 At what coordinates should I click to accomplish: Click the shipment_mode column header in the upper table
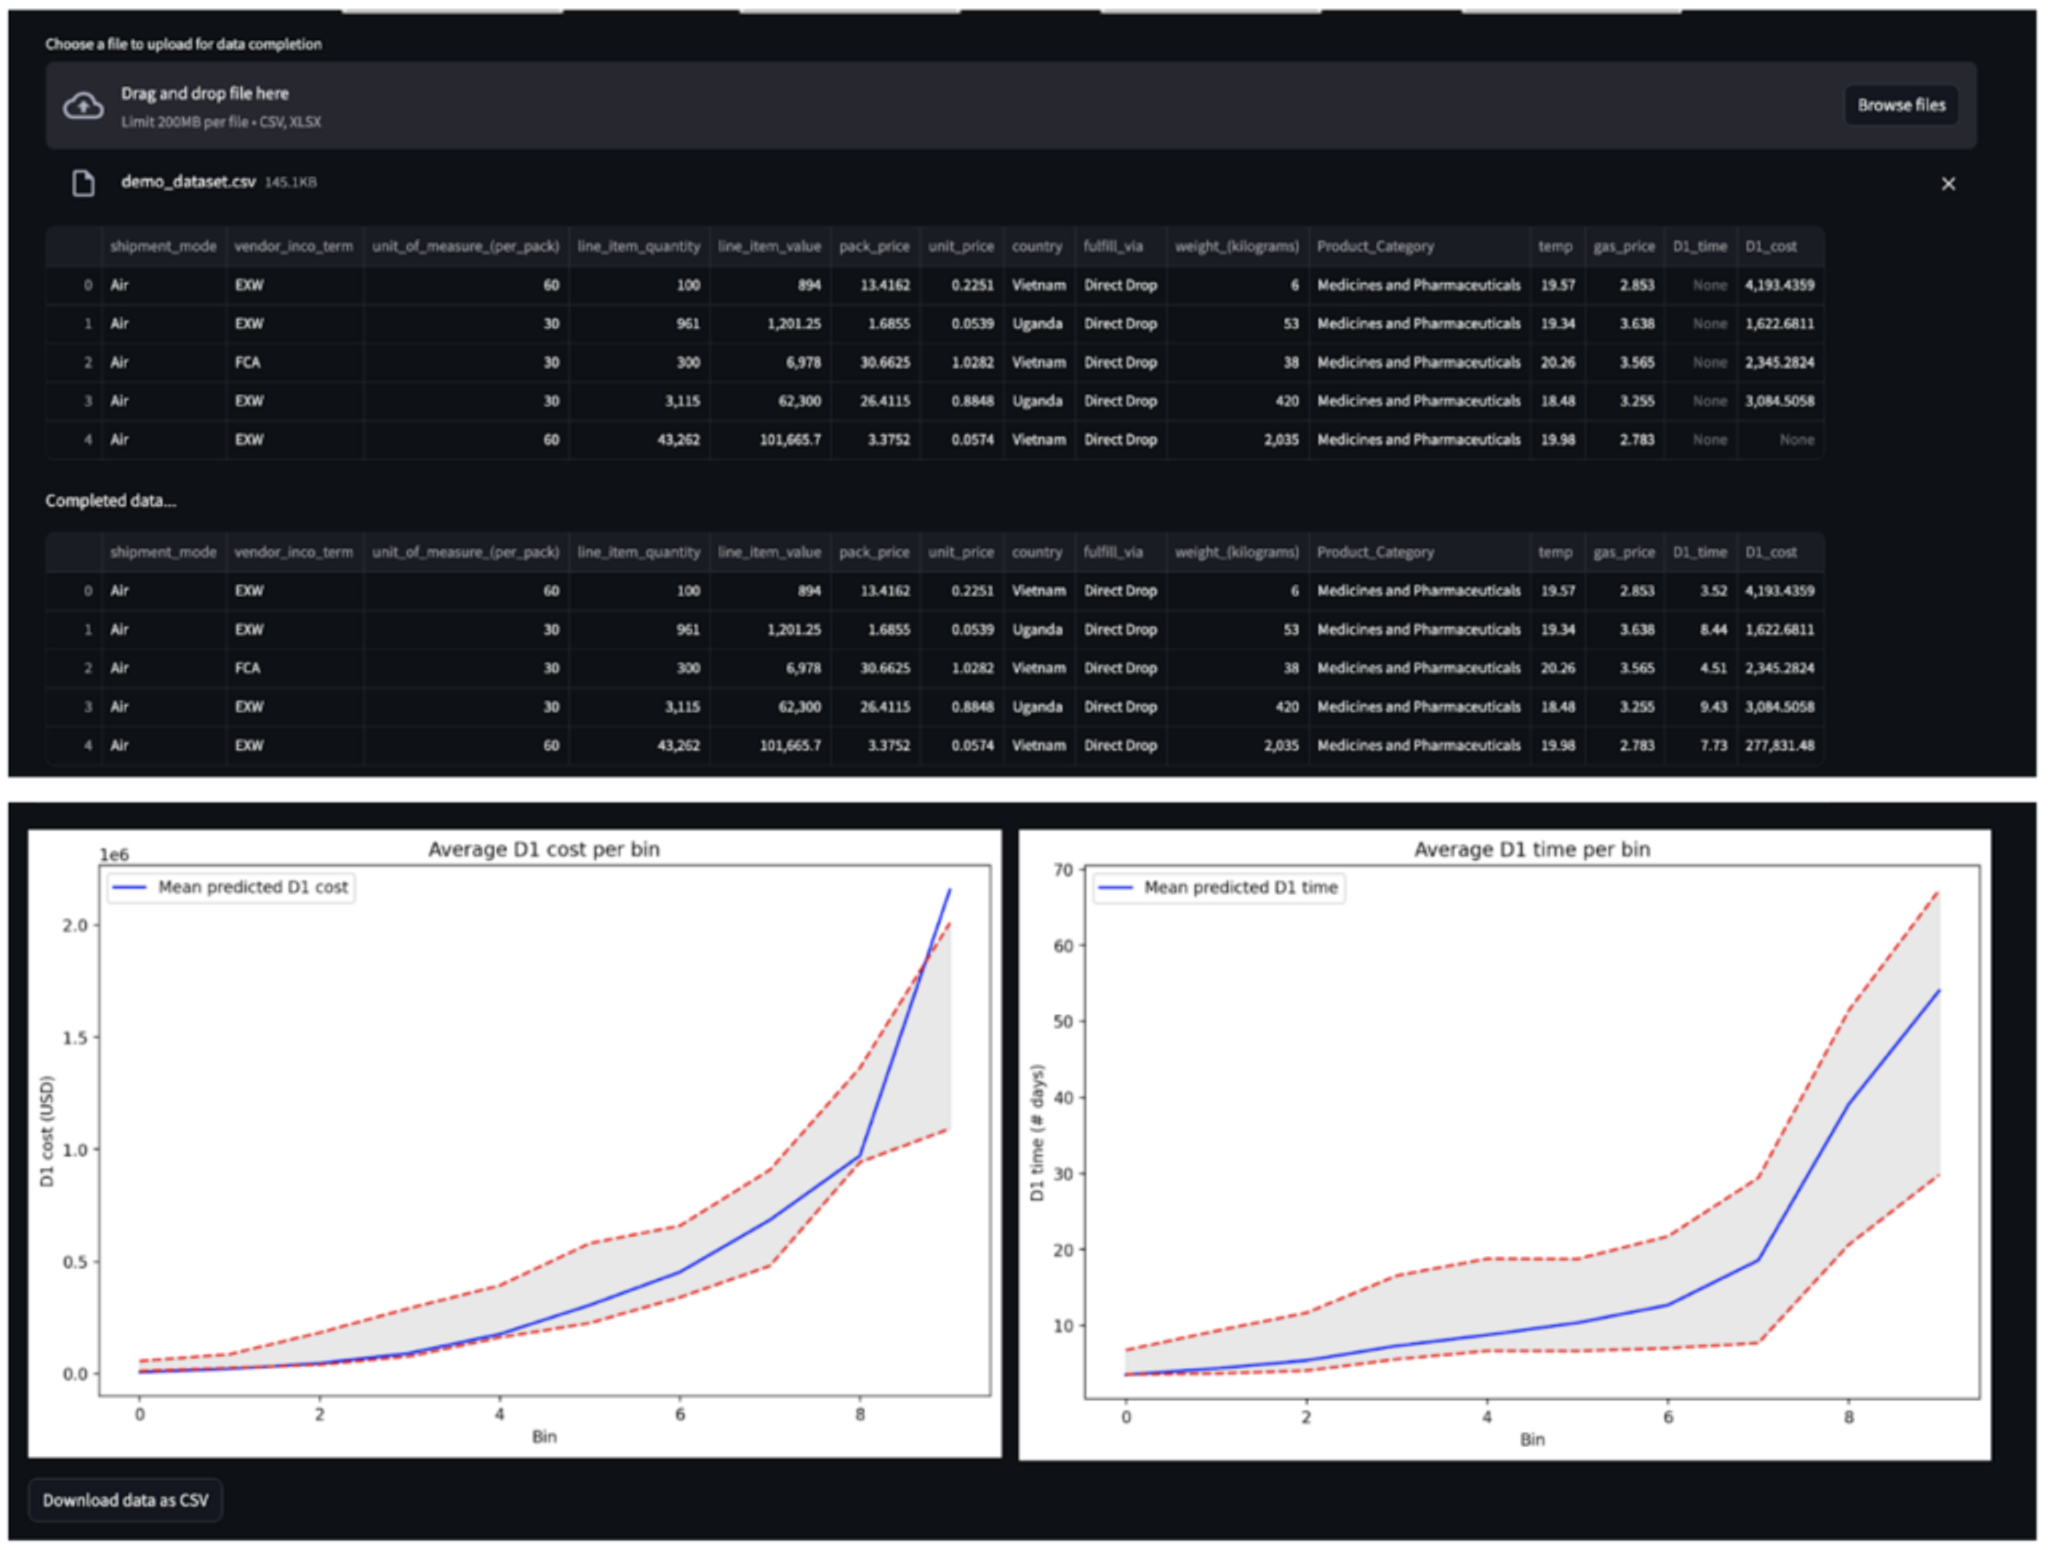(x=163, y=246)
